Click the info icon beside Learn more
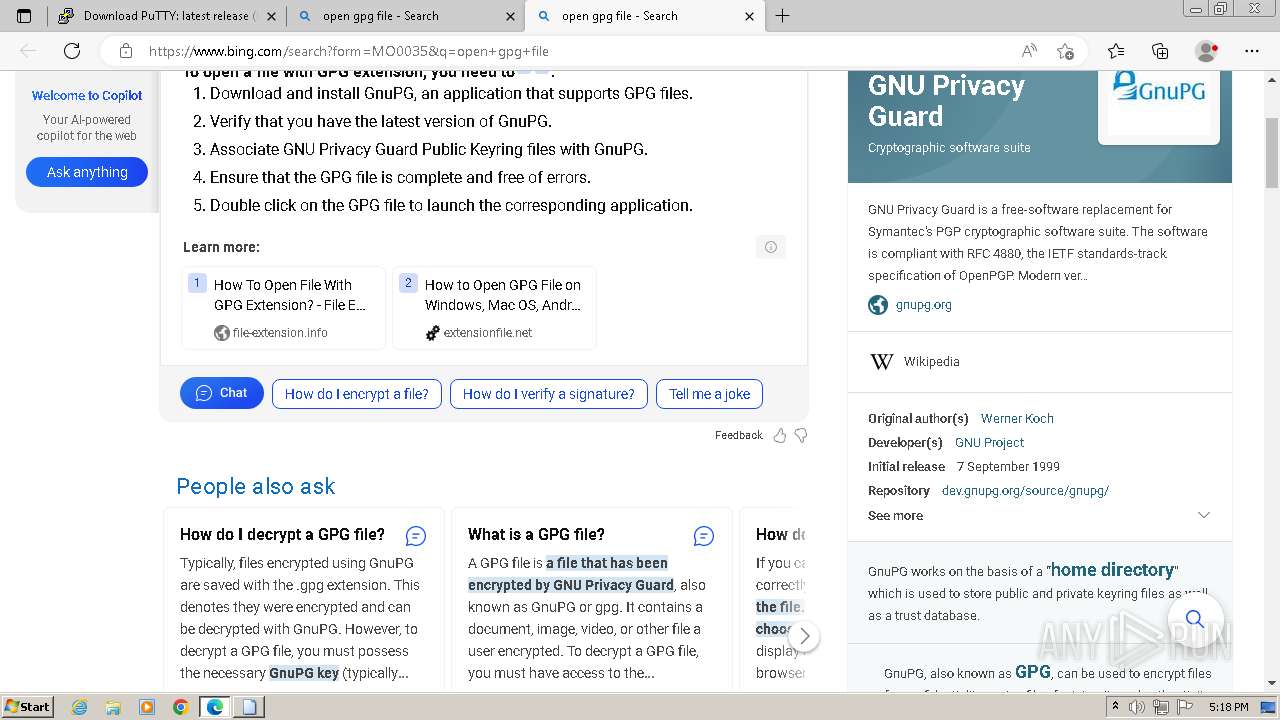Screen dimensions: 1280x720 click(x=770, y=247)
